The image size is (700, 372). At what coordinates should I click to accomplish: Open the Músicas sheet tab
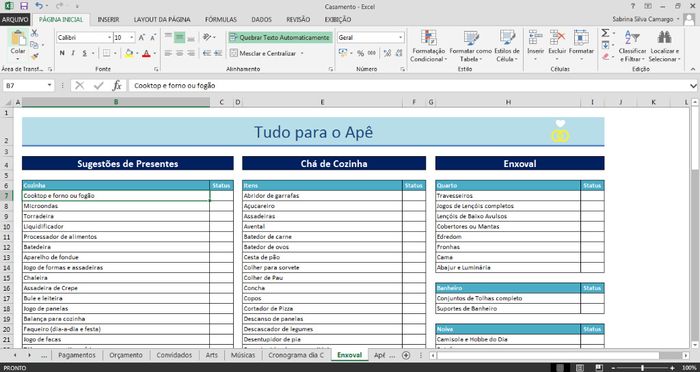243,355
